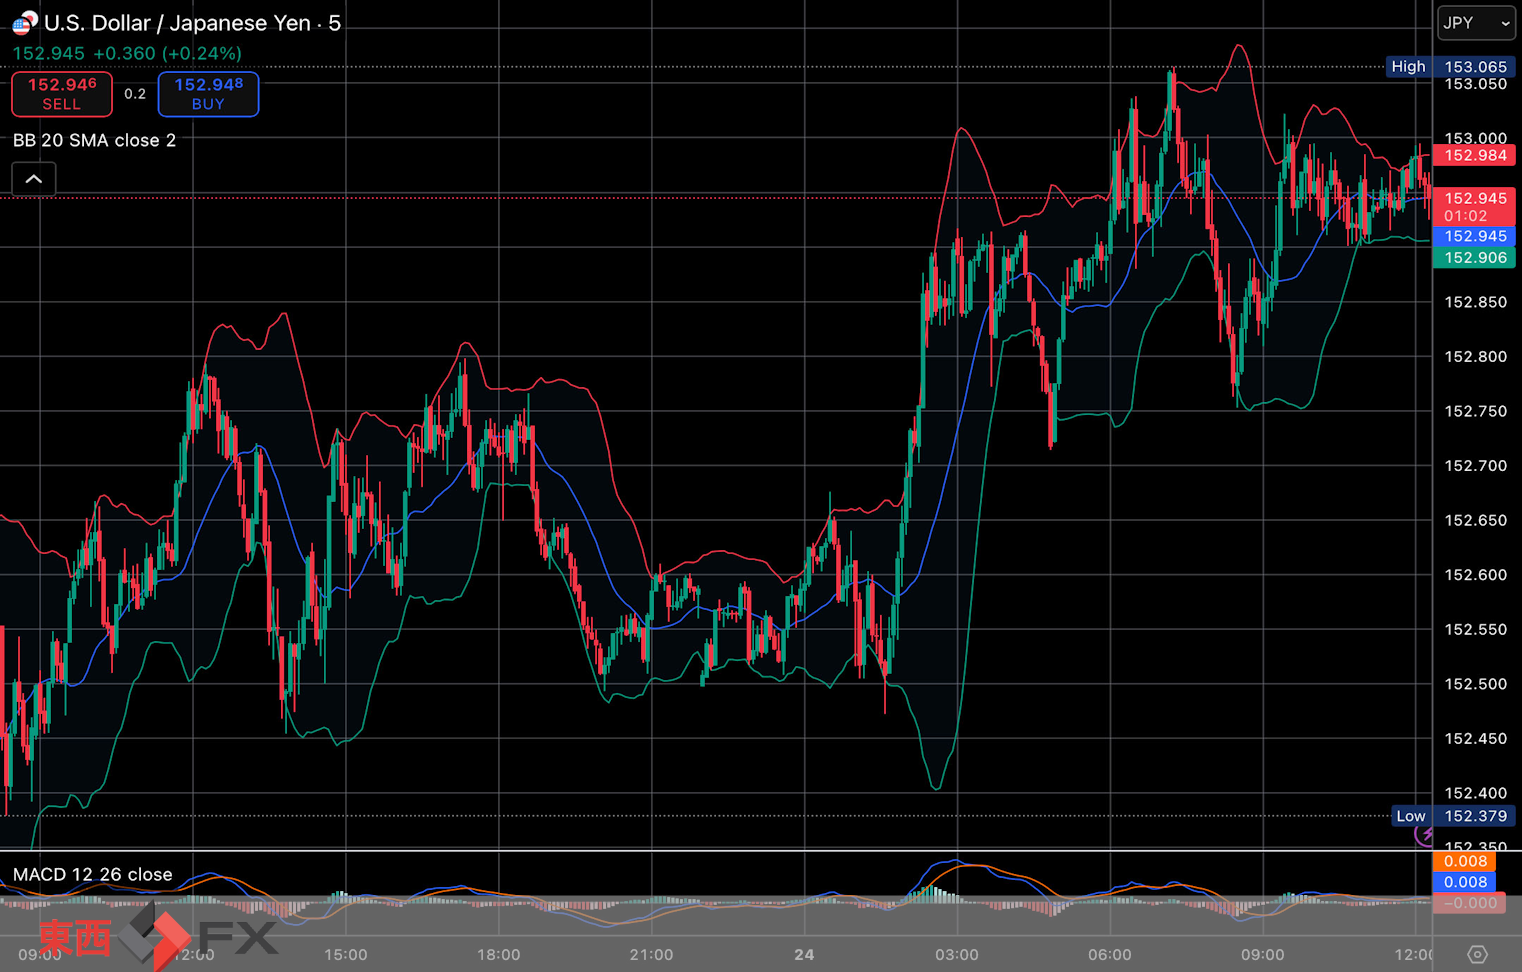Click the current price 152.945 countdown label

(x=1475, y=207)
